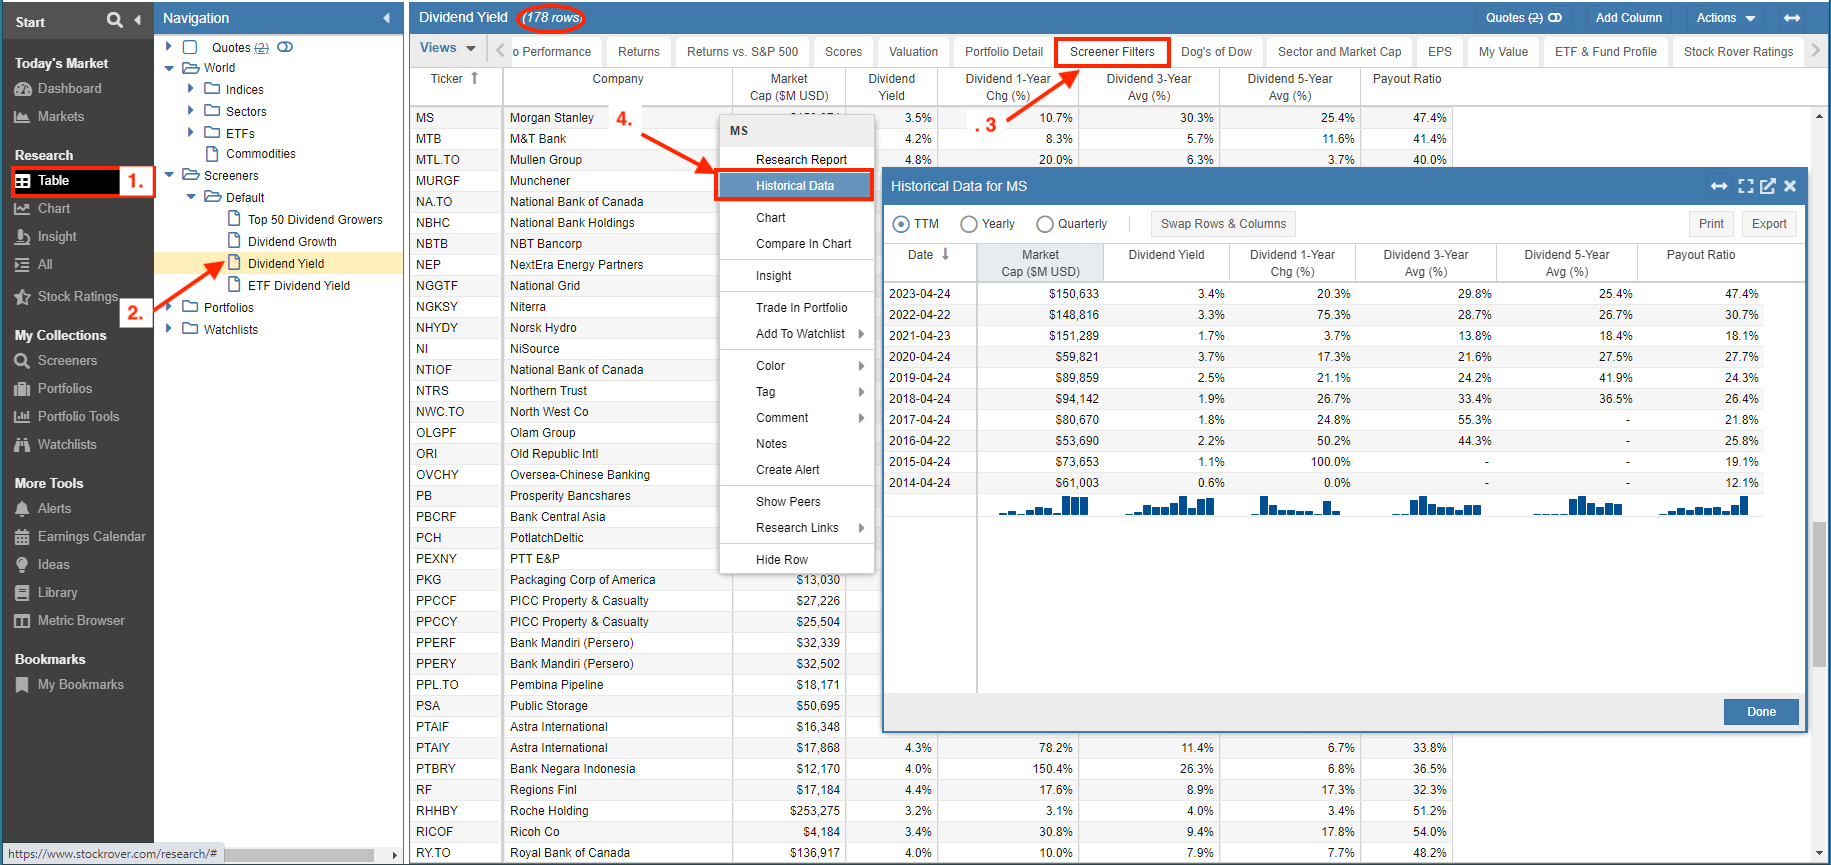
Task: Open Ideas in More Tools
Action: 41,565
